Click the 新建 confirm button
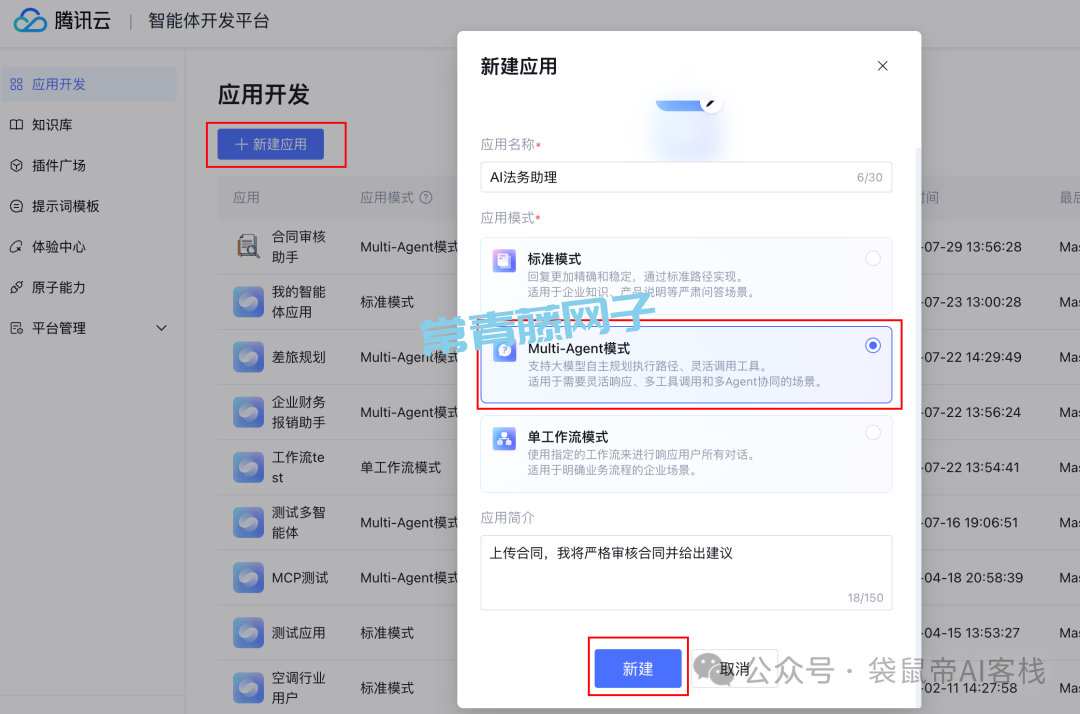 (638, 669)
